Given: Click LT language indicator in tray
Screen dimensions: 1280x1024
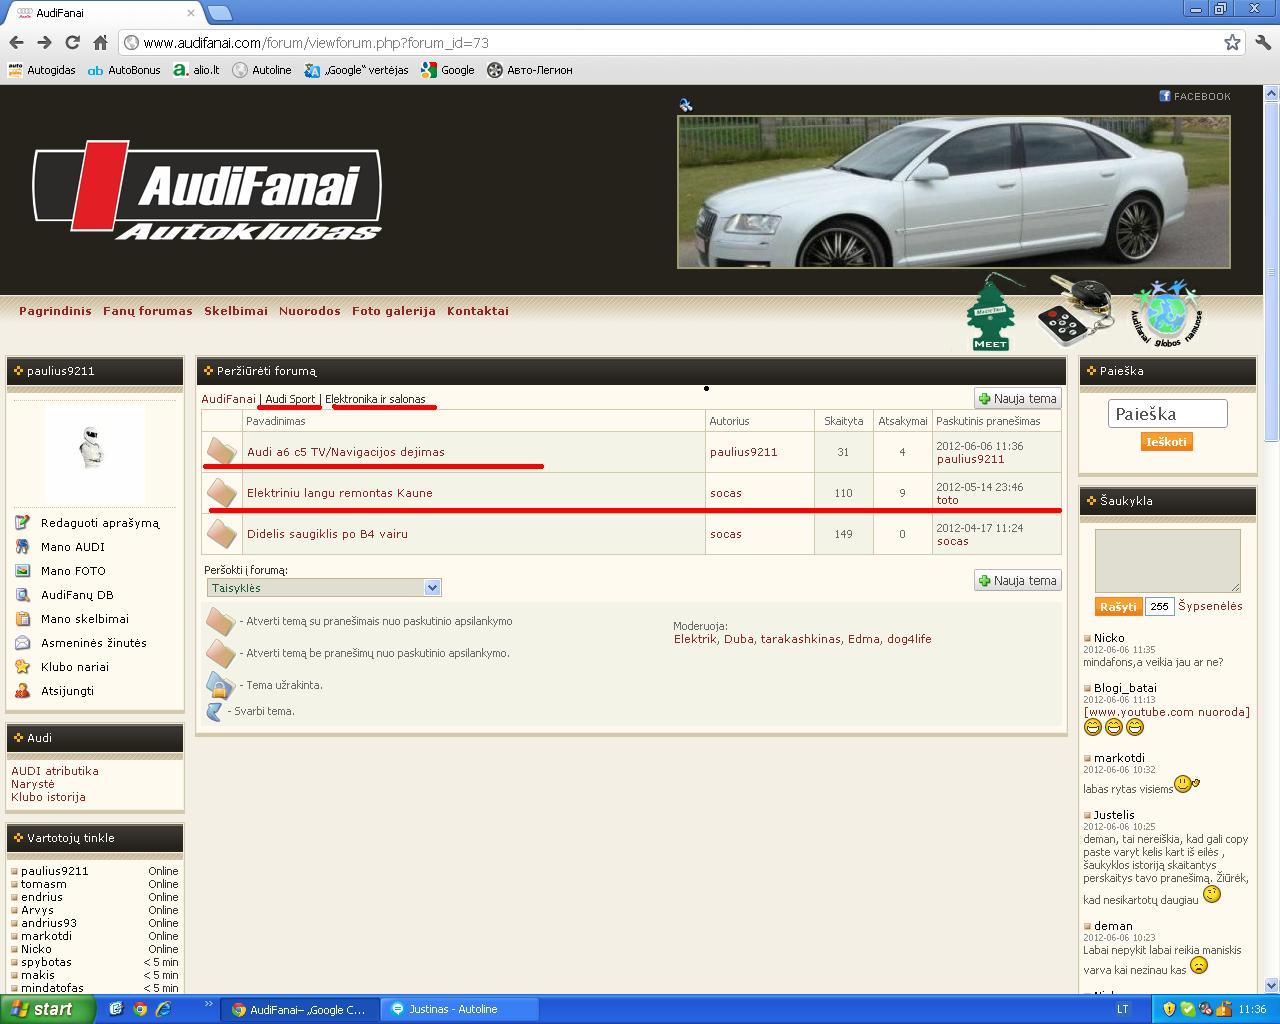Looking at the screenshot, I should tap(1122, 1009).
